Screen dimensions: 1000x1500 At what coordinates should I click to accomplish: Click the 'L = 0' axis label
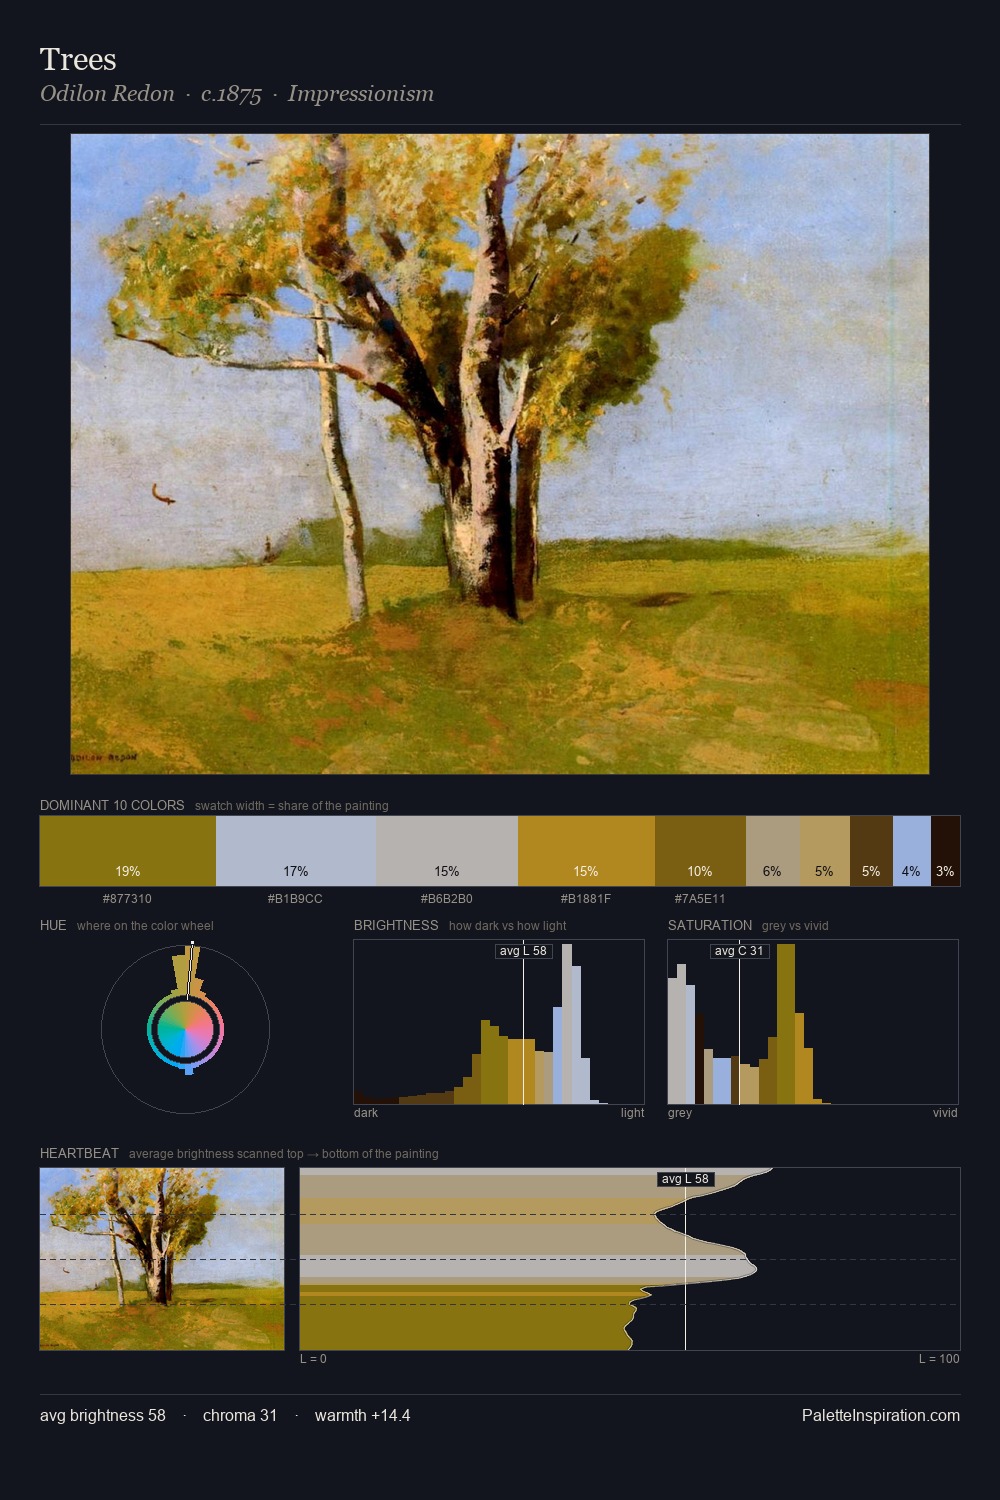313,1359
